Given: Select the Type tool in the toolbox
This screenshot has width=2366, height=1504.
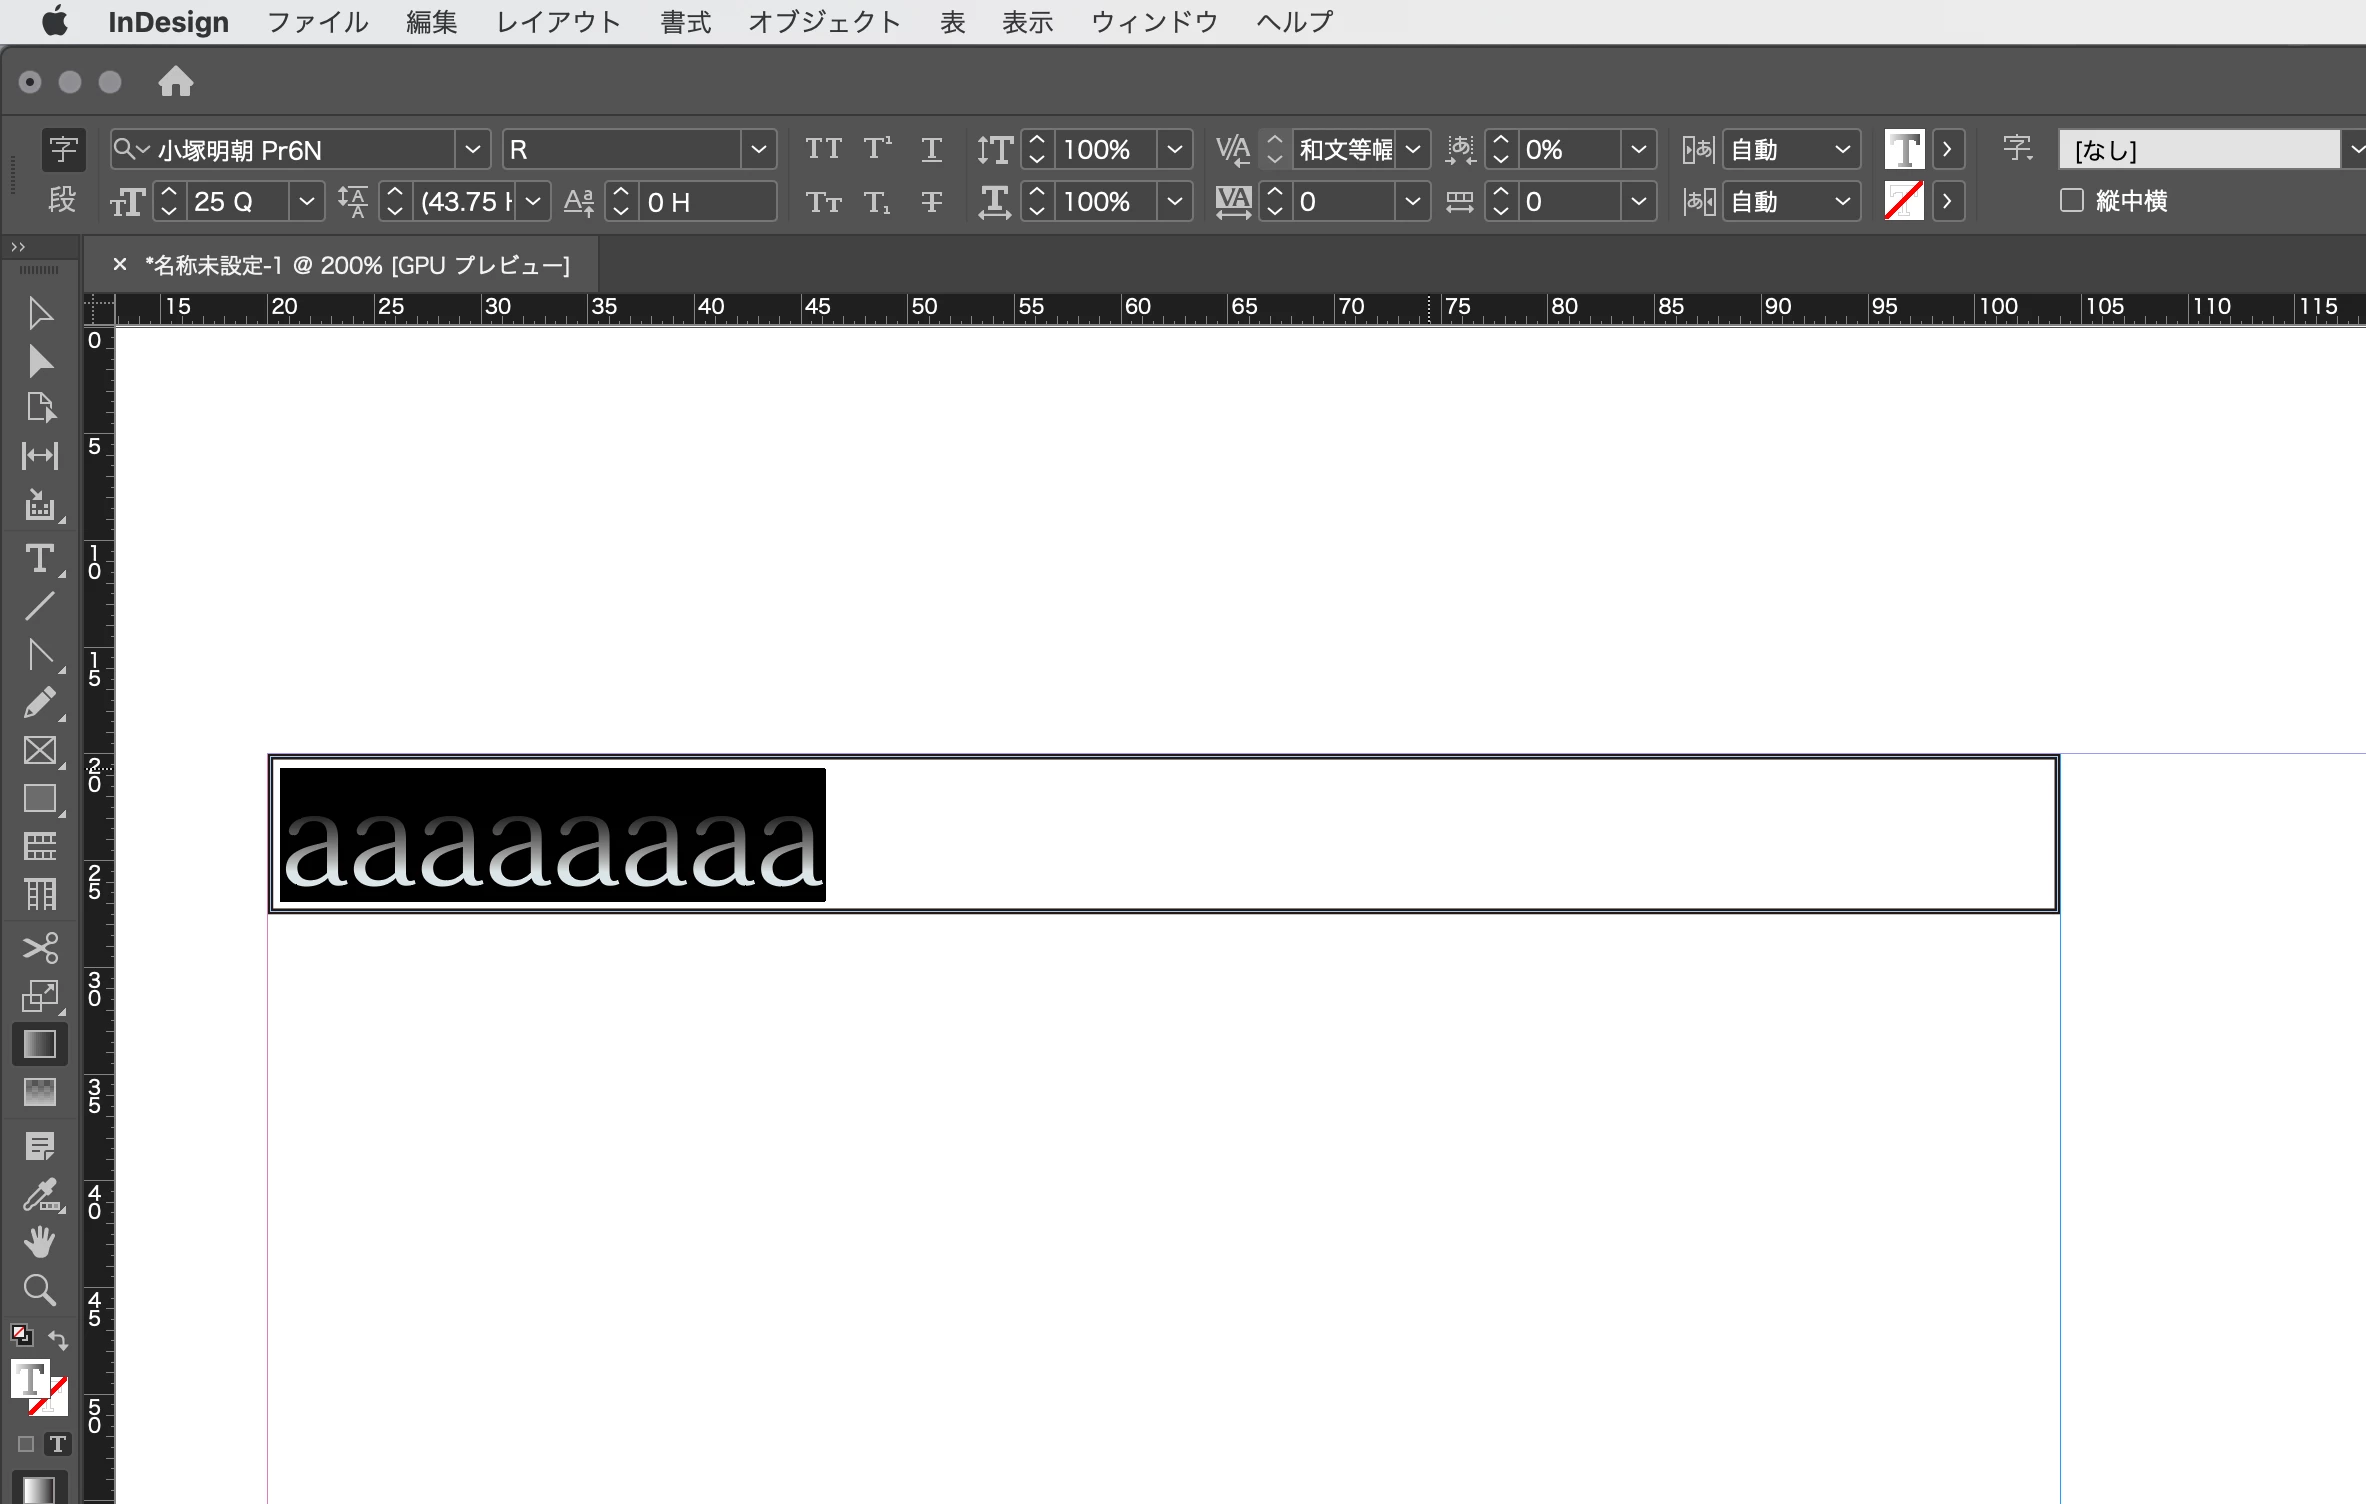Looking at the screenshot, I should point(39,558).
